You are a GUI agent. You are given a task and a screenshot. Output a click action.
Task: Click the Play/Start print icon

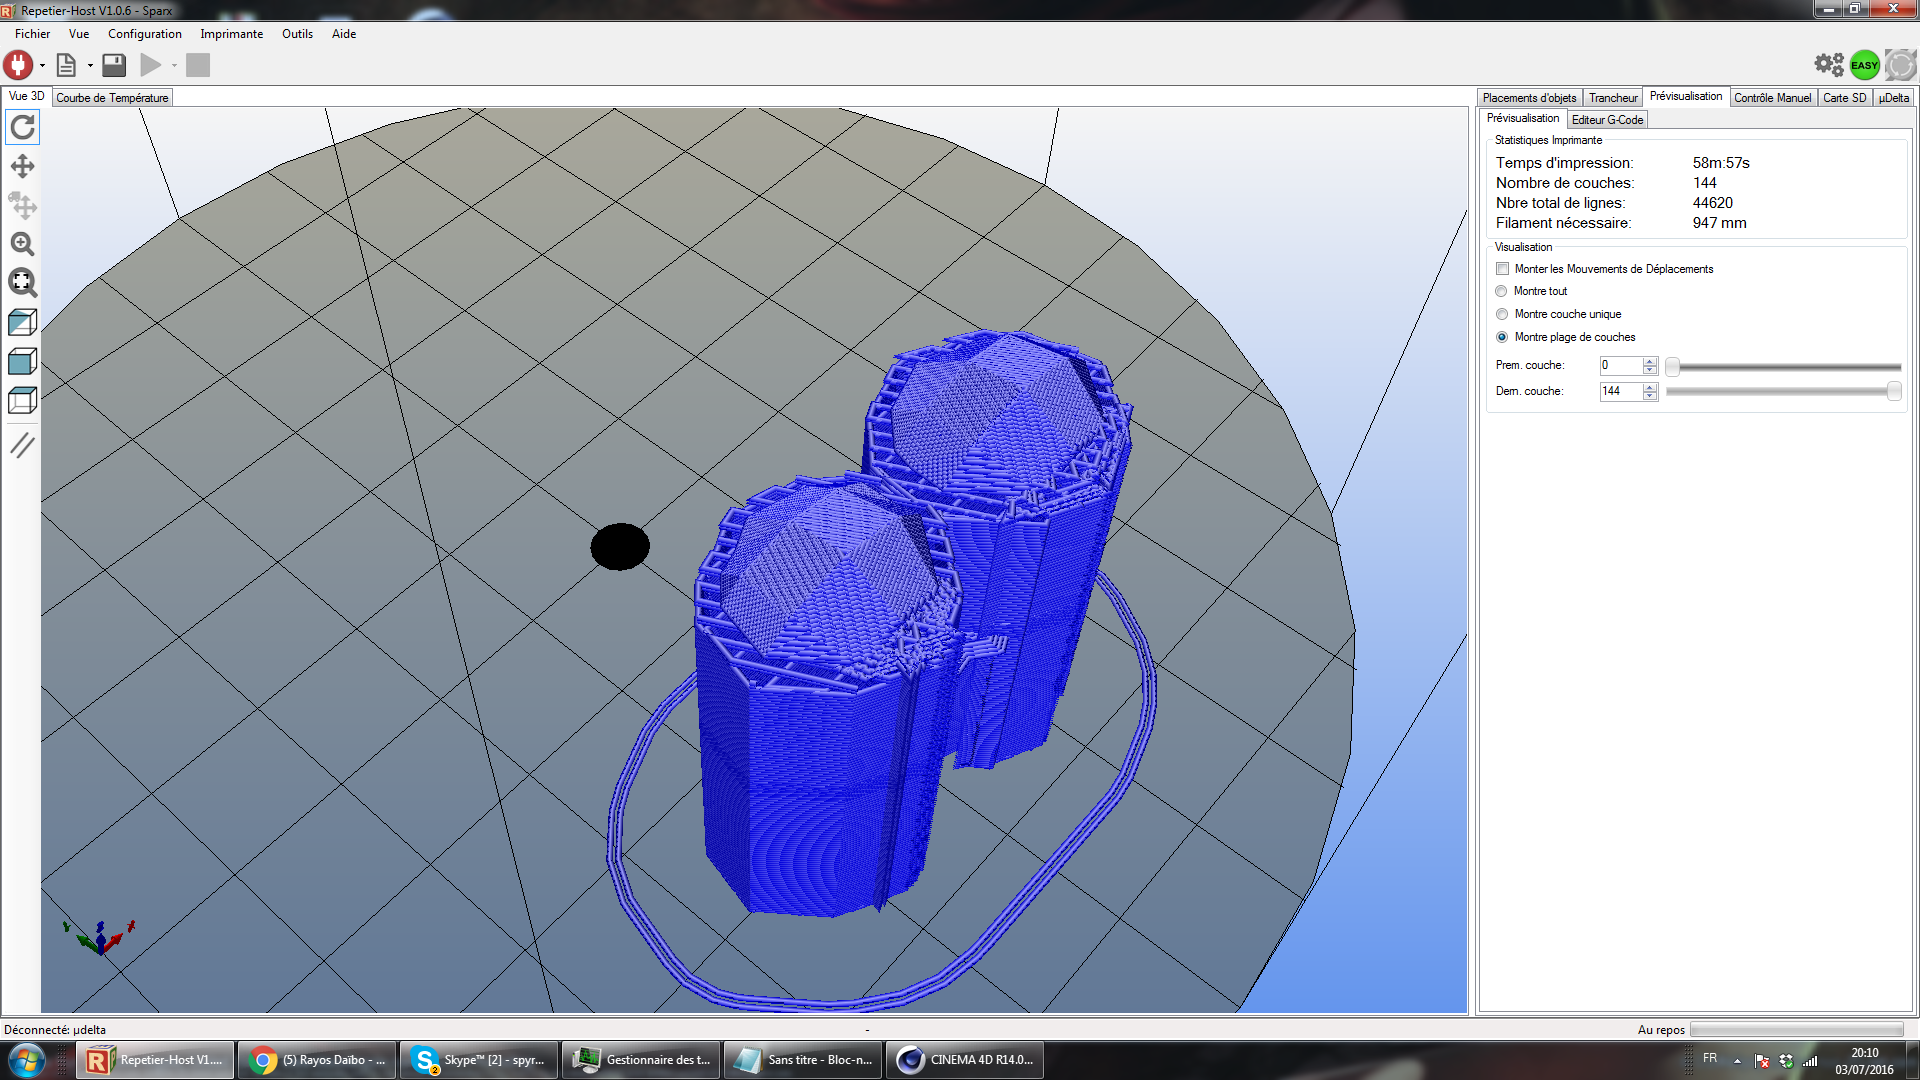click(x=150, y=65)
